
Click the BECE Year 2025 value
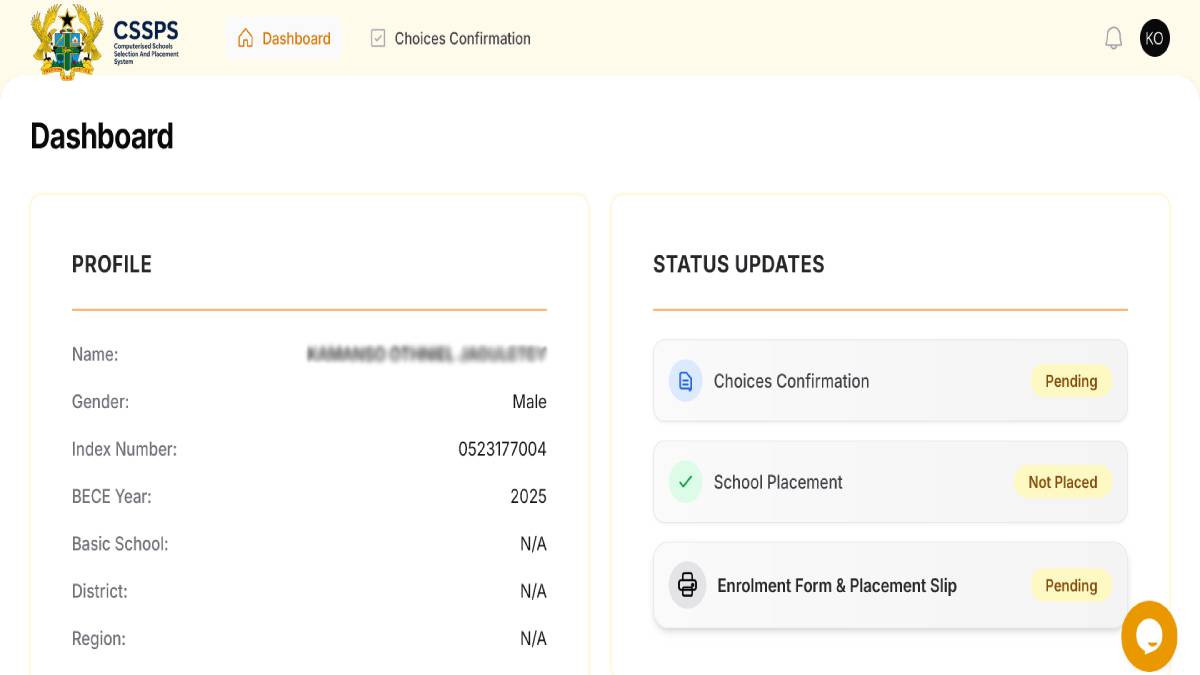(x=527, y=496)
